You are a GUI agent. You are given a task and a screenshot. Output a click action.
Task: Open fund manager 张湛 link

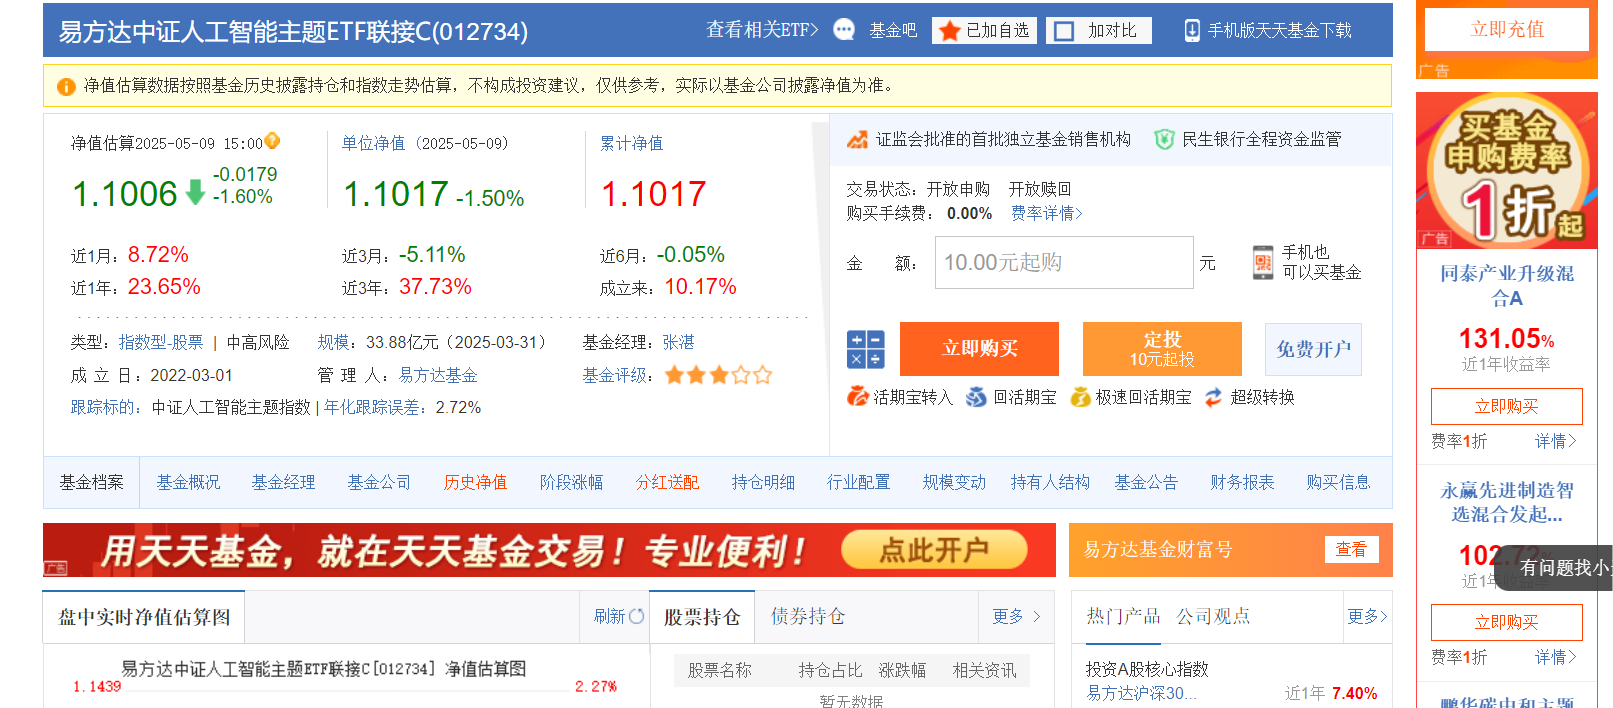678,342
